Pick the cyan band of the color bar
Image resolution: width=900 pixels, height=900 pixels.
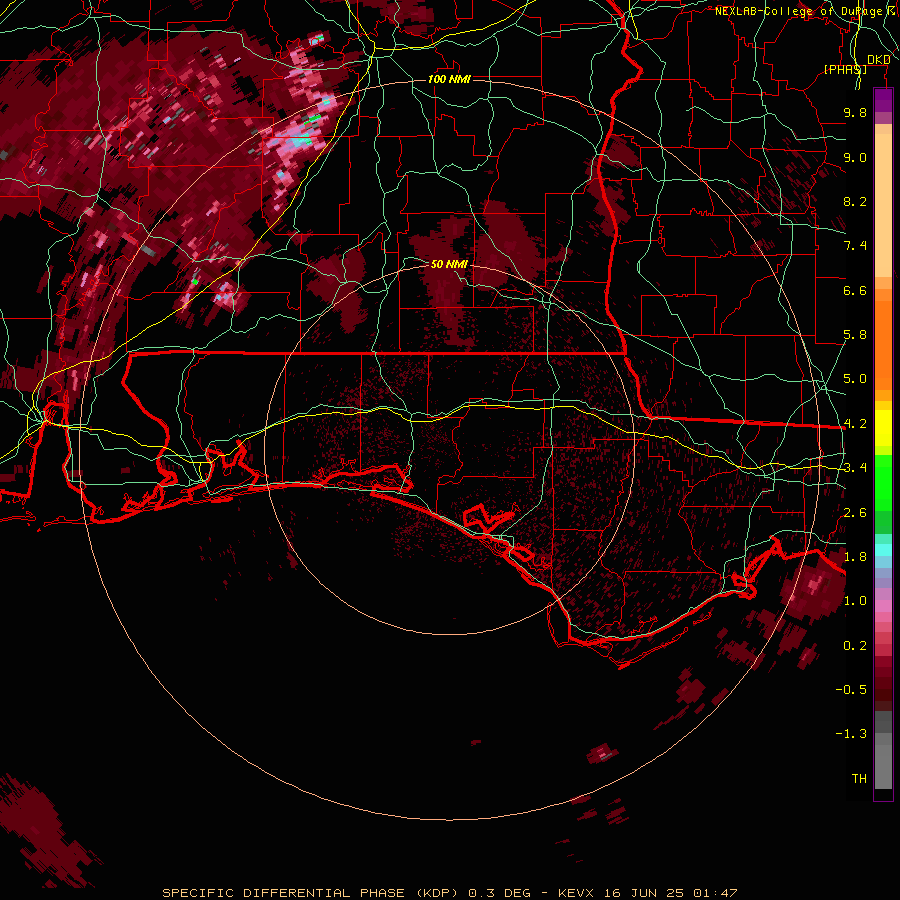point(883,550)
